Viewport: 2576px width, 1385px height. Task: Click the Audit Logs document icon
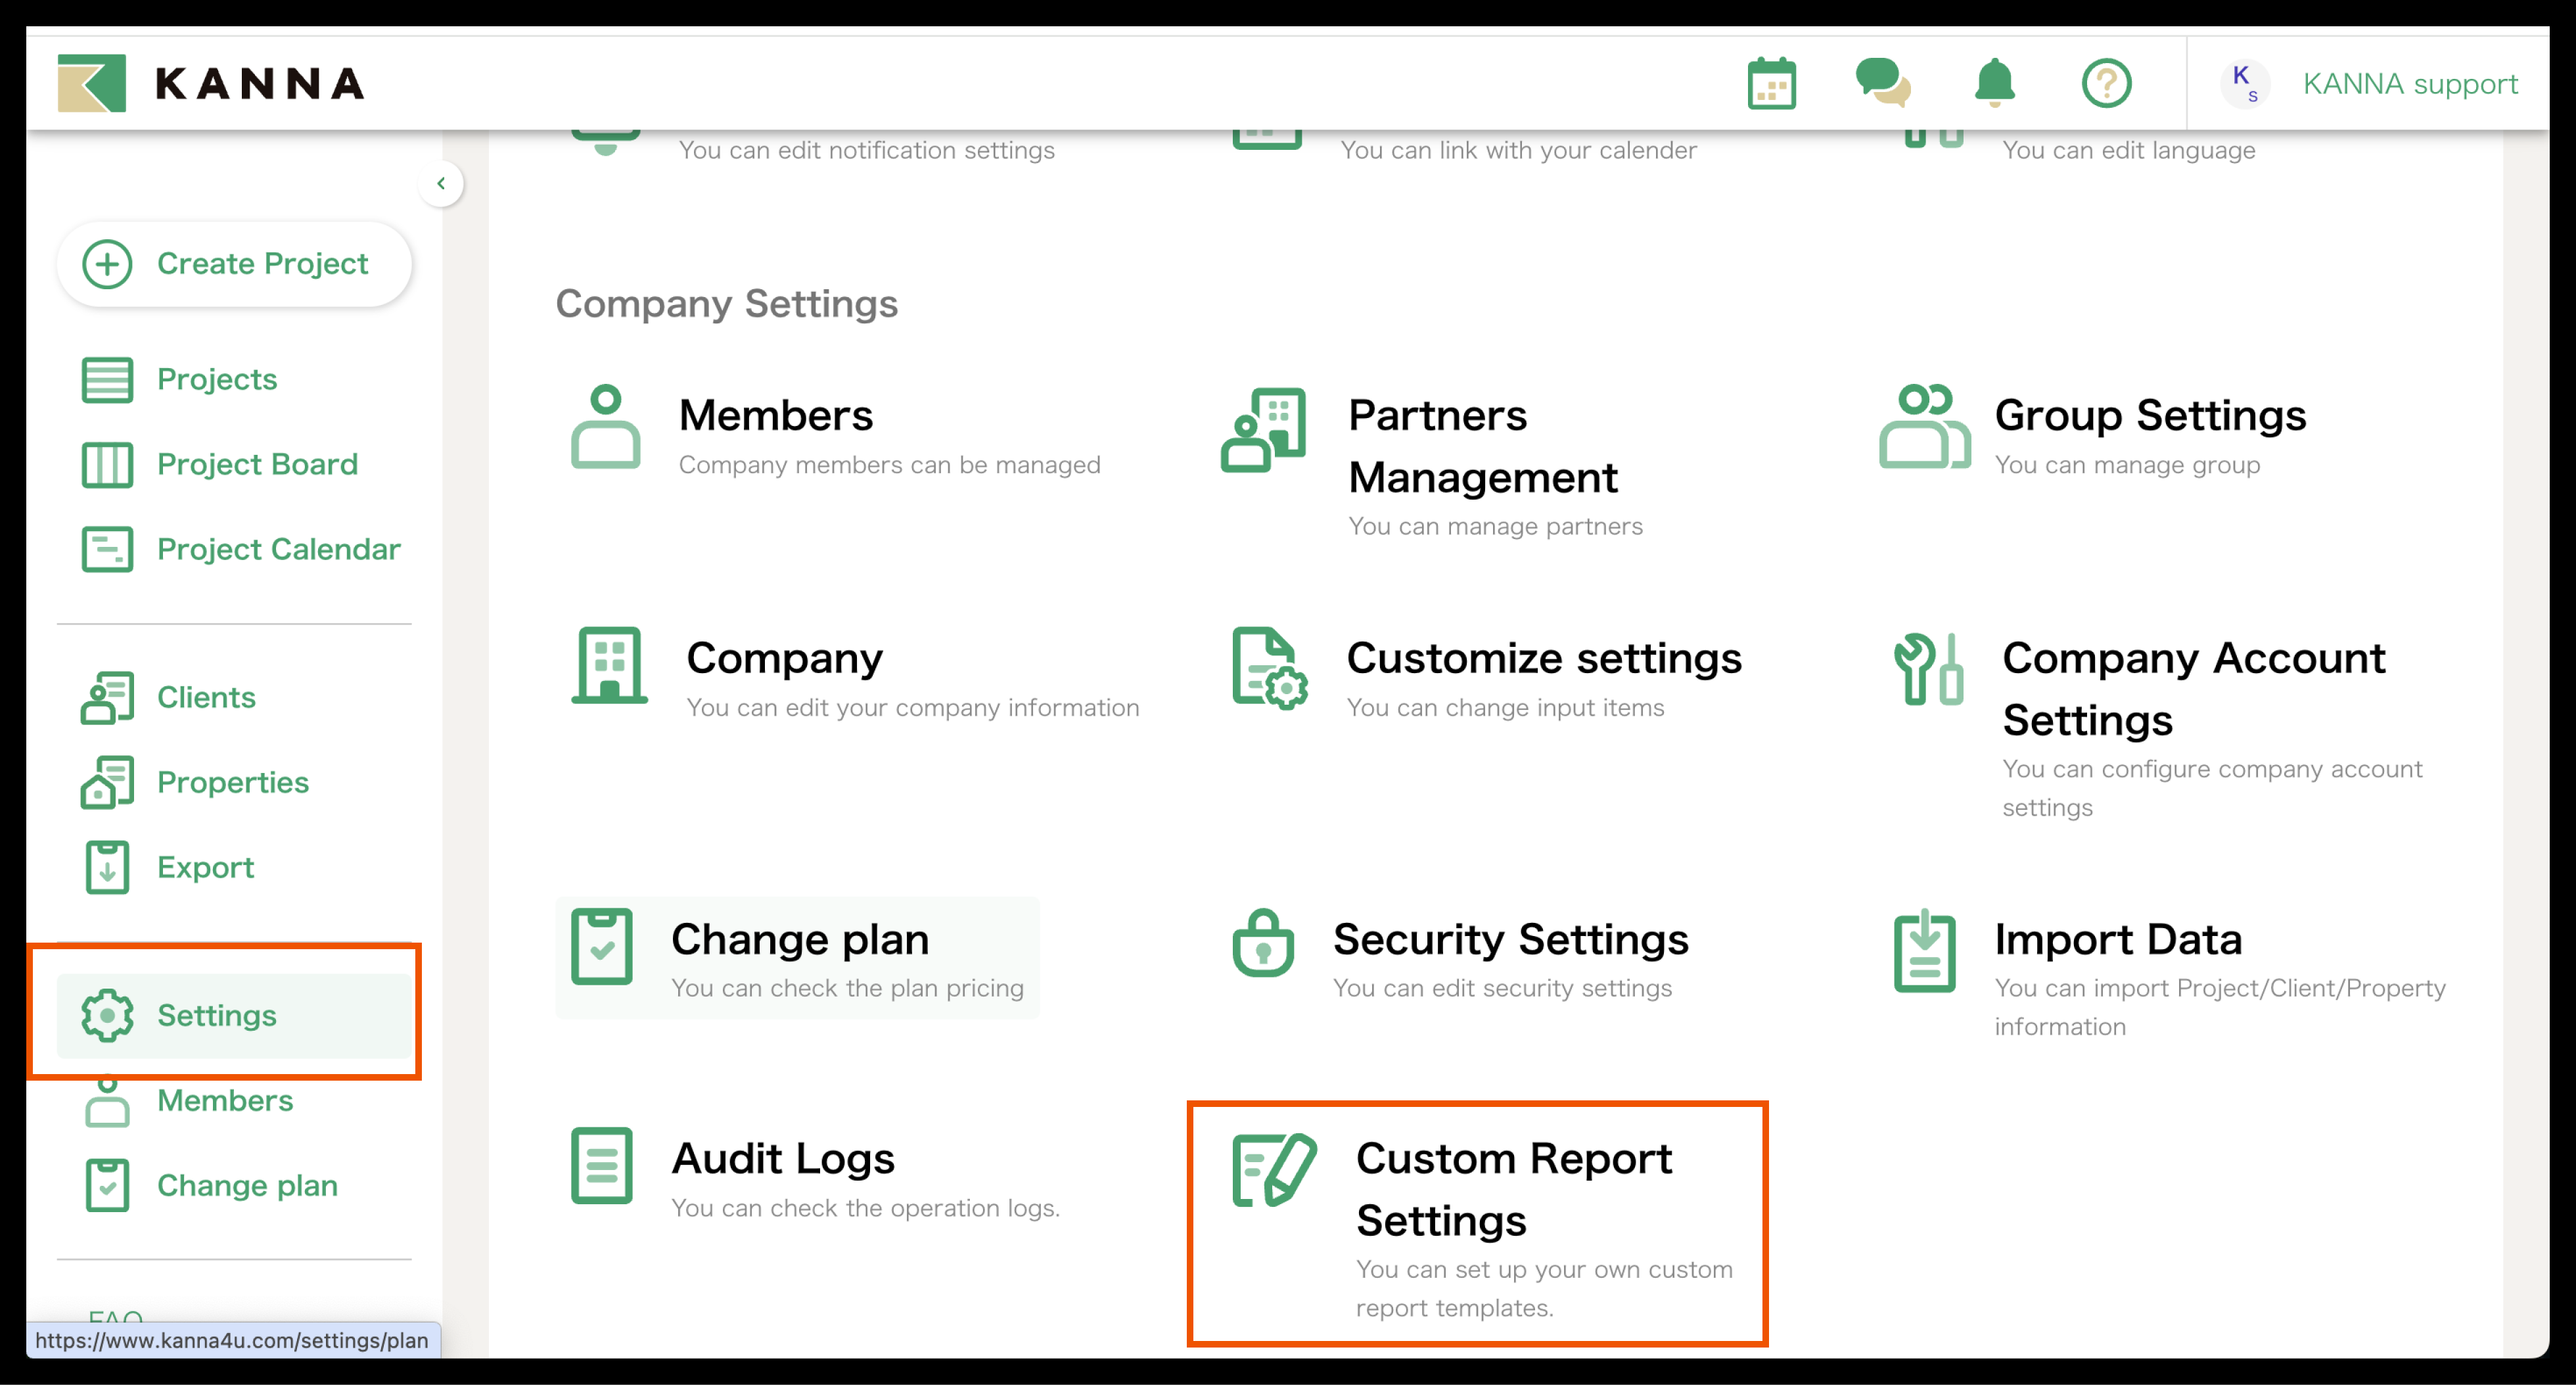601,1166
